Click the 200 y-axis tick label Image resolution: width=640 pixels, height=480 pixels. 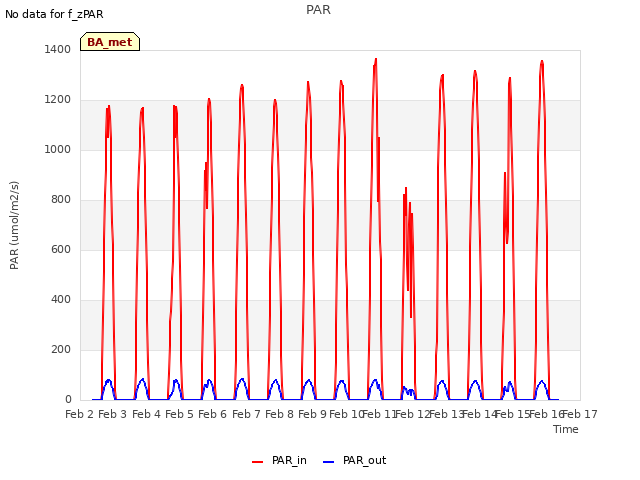[x=61, y=349]
